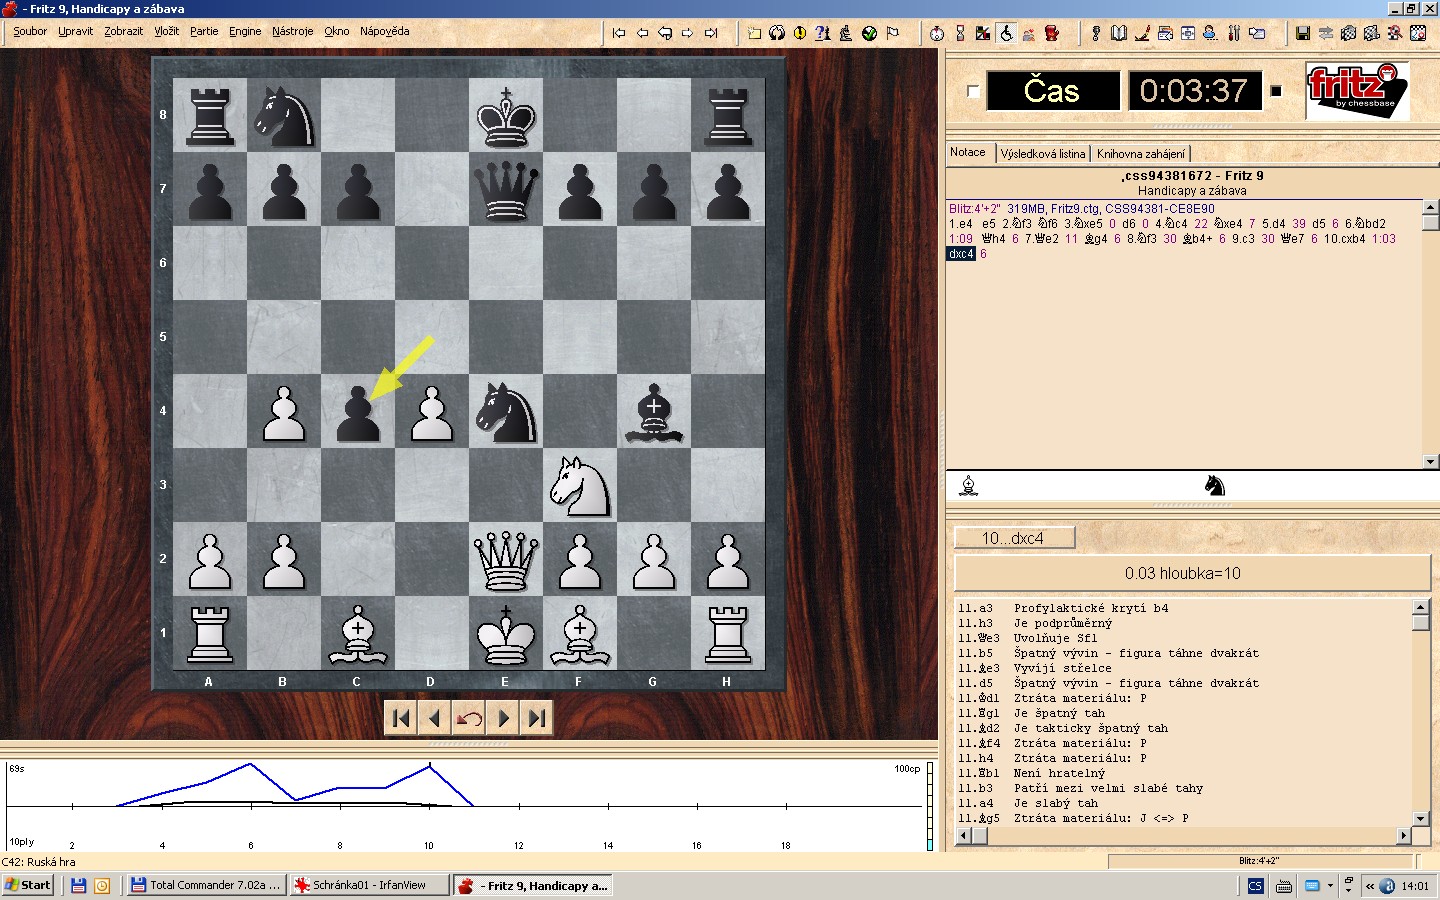Click the 0.03 hloubka=10 evaluation bar
Screen dimensions: 1440x900
coord(1192,573)
